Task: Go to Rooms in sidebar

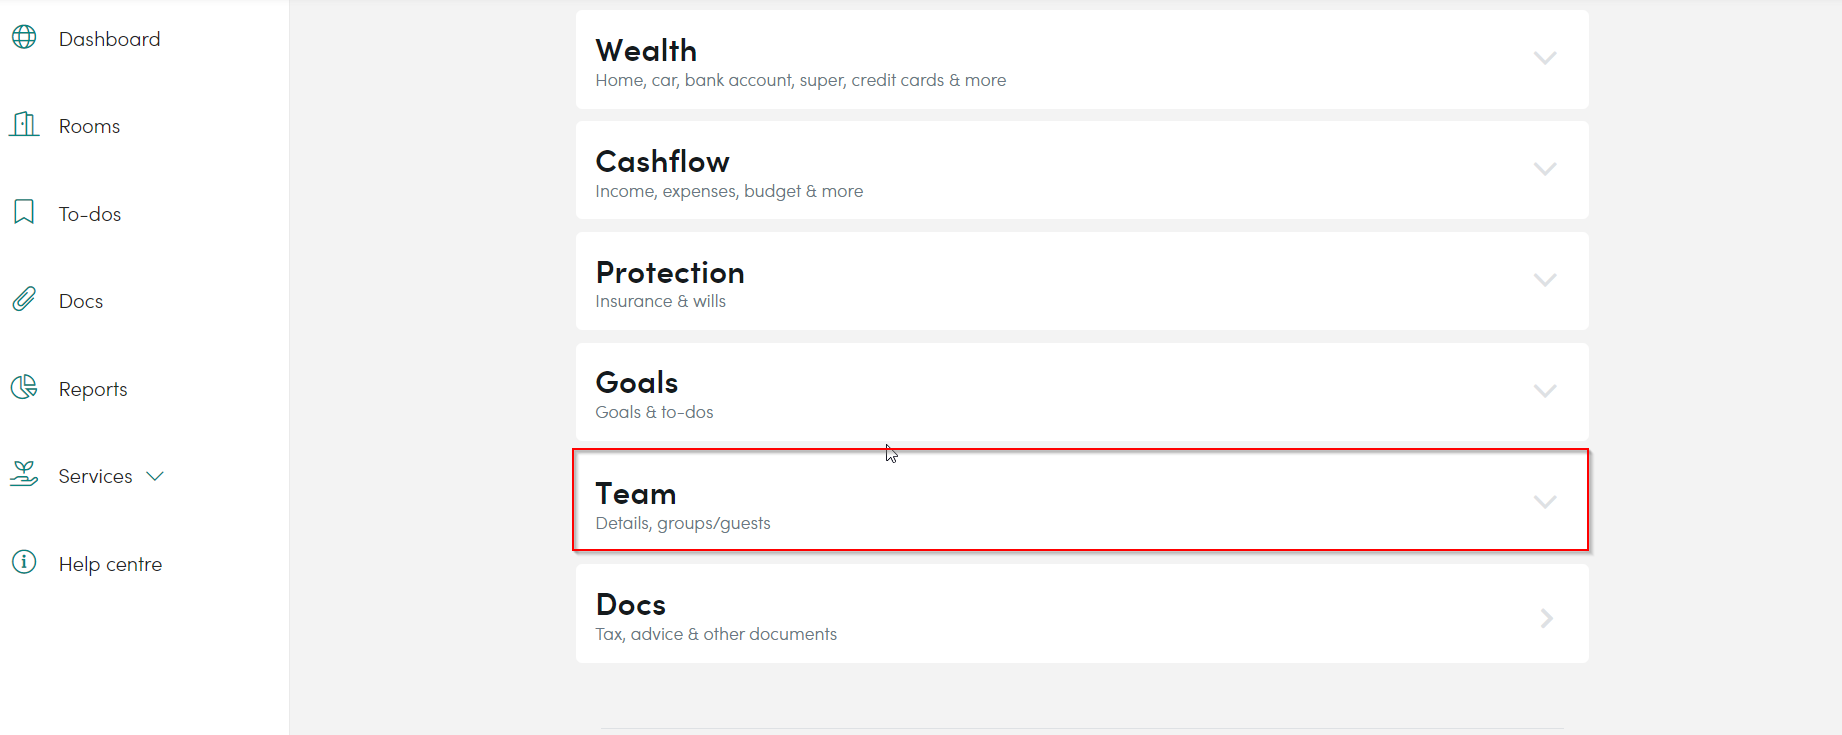Action: click(89, 126)
